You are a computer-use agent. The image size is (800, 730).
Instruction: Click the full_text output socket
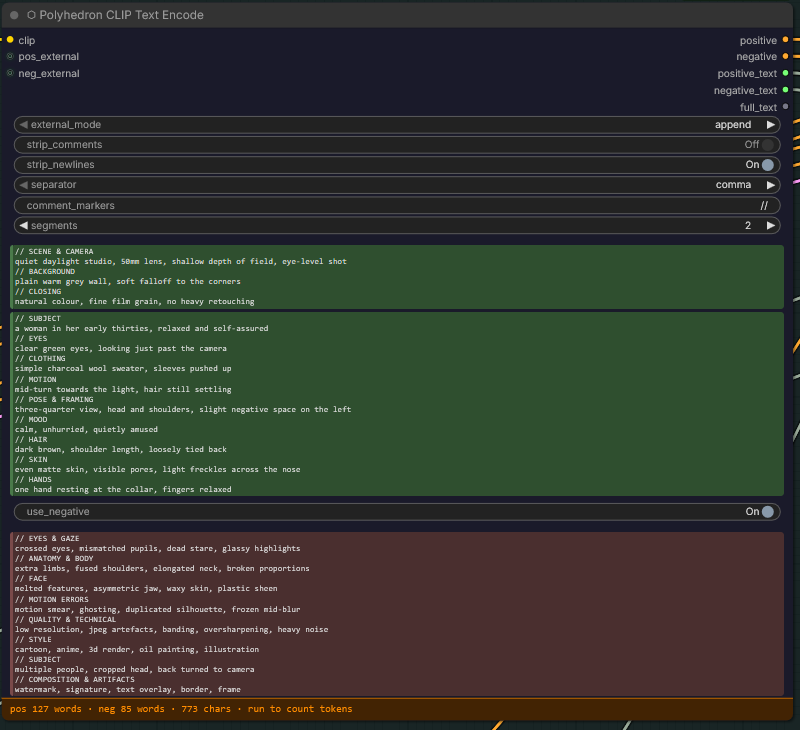(x=785, y=107)
